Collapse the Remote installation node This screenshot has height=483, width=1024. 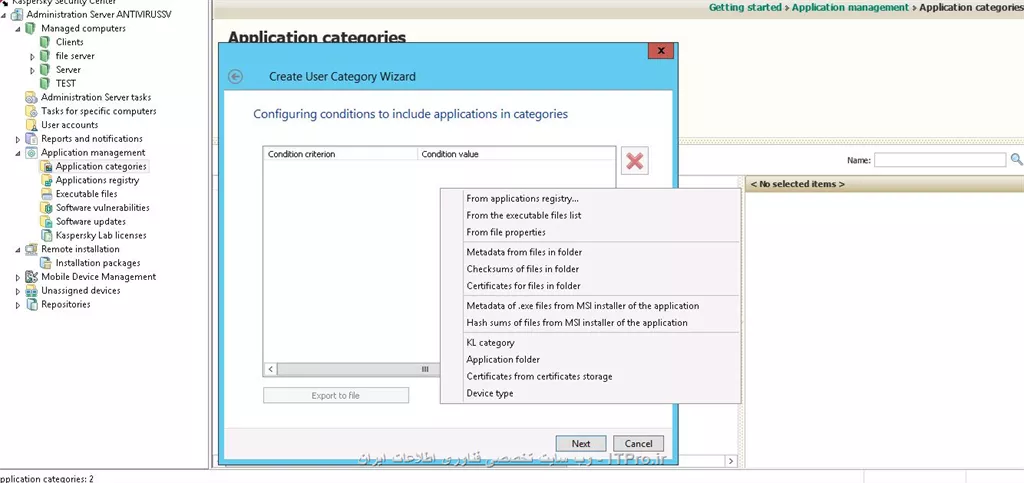[18, 249]
